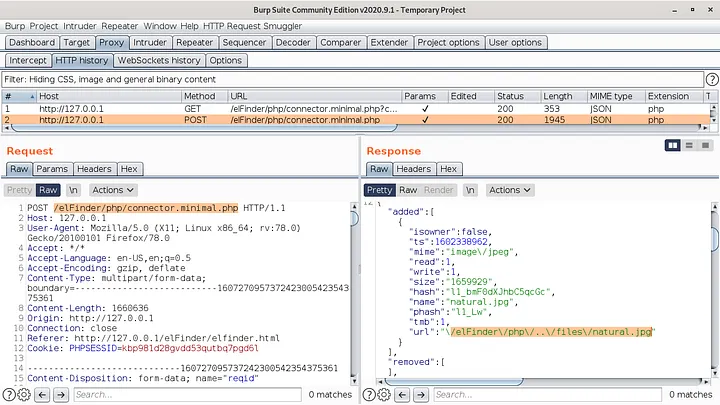
Task: Open help icon in Request search bar
Action: click(x=9, y=394)
